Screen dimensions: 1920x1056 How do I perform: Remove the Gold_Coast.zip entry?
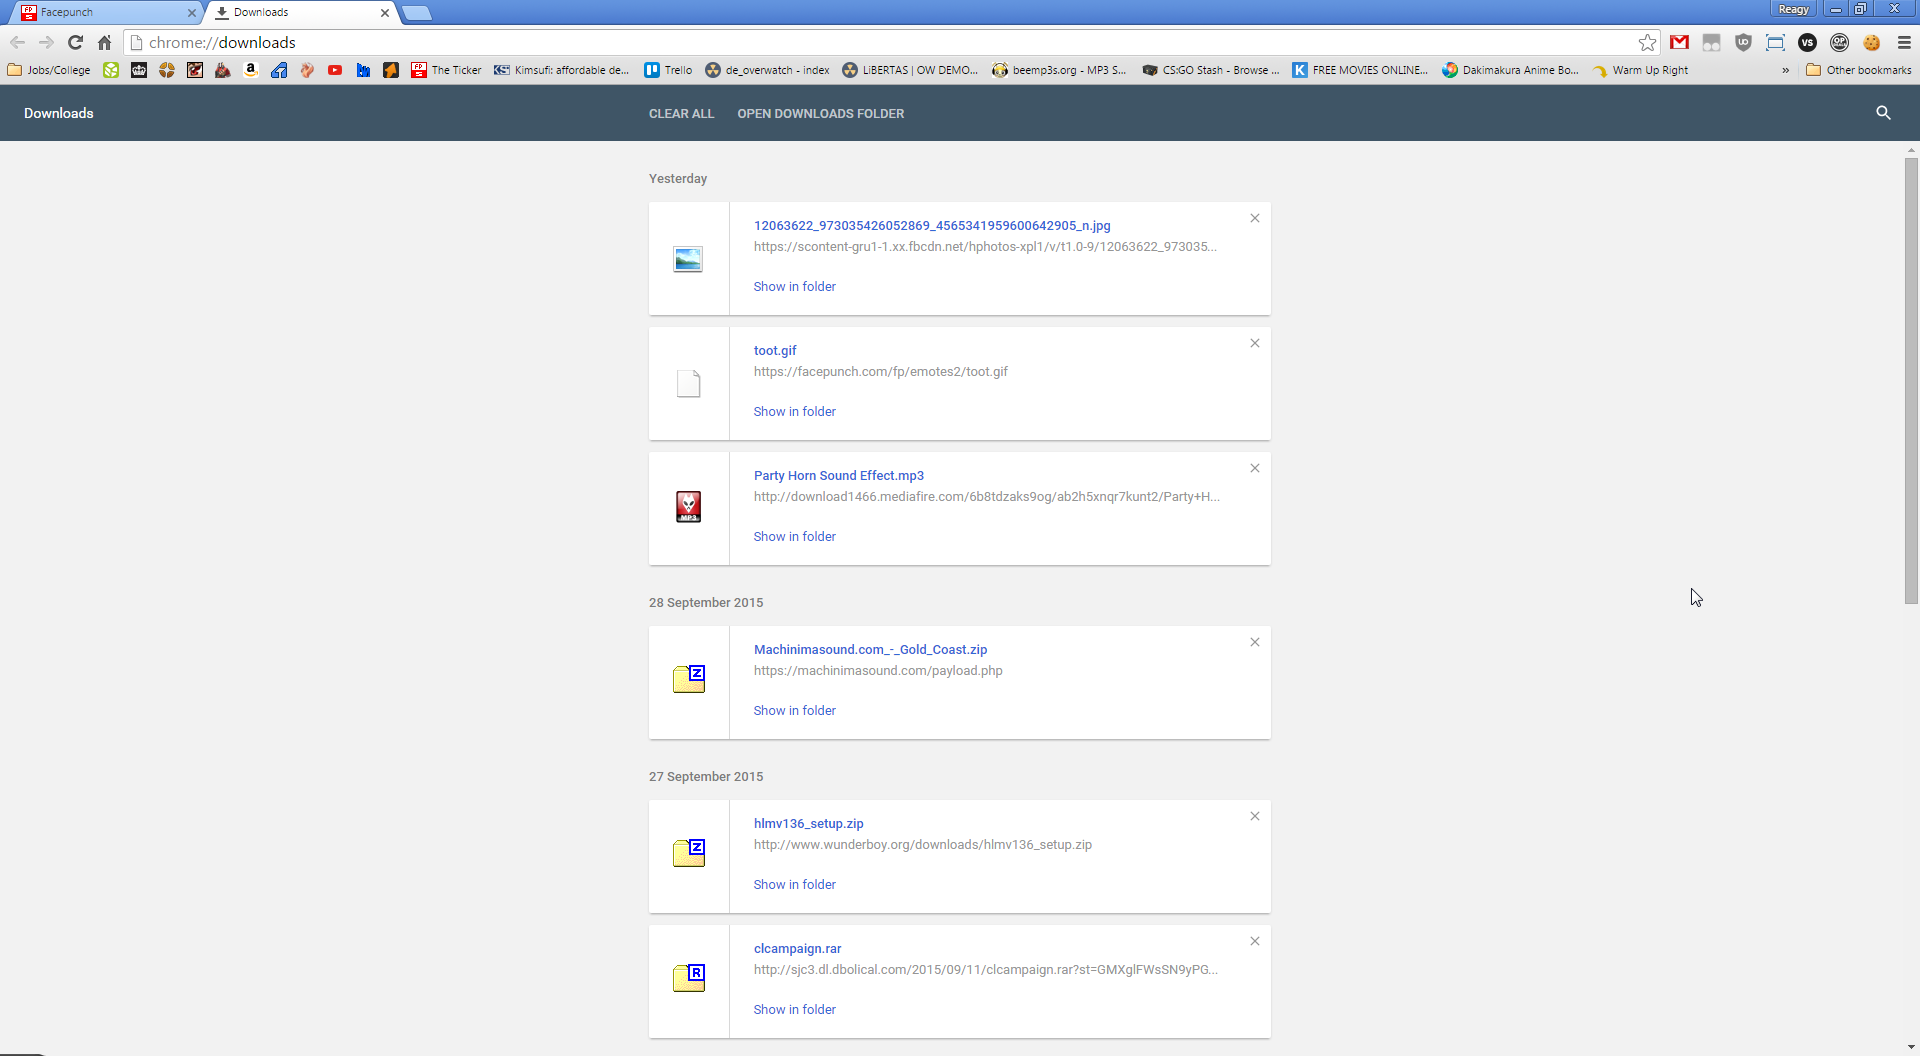(x=1255, y=642)
